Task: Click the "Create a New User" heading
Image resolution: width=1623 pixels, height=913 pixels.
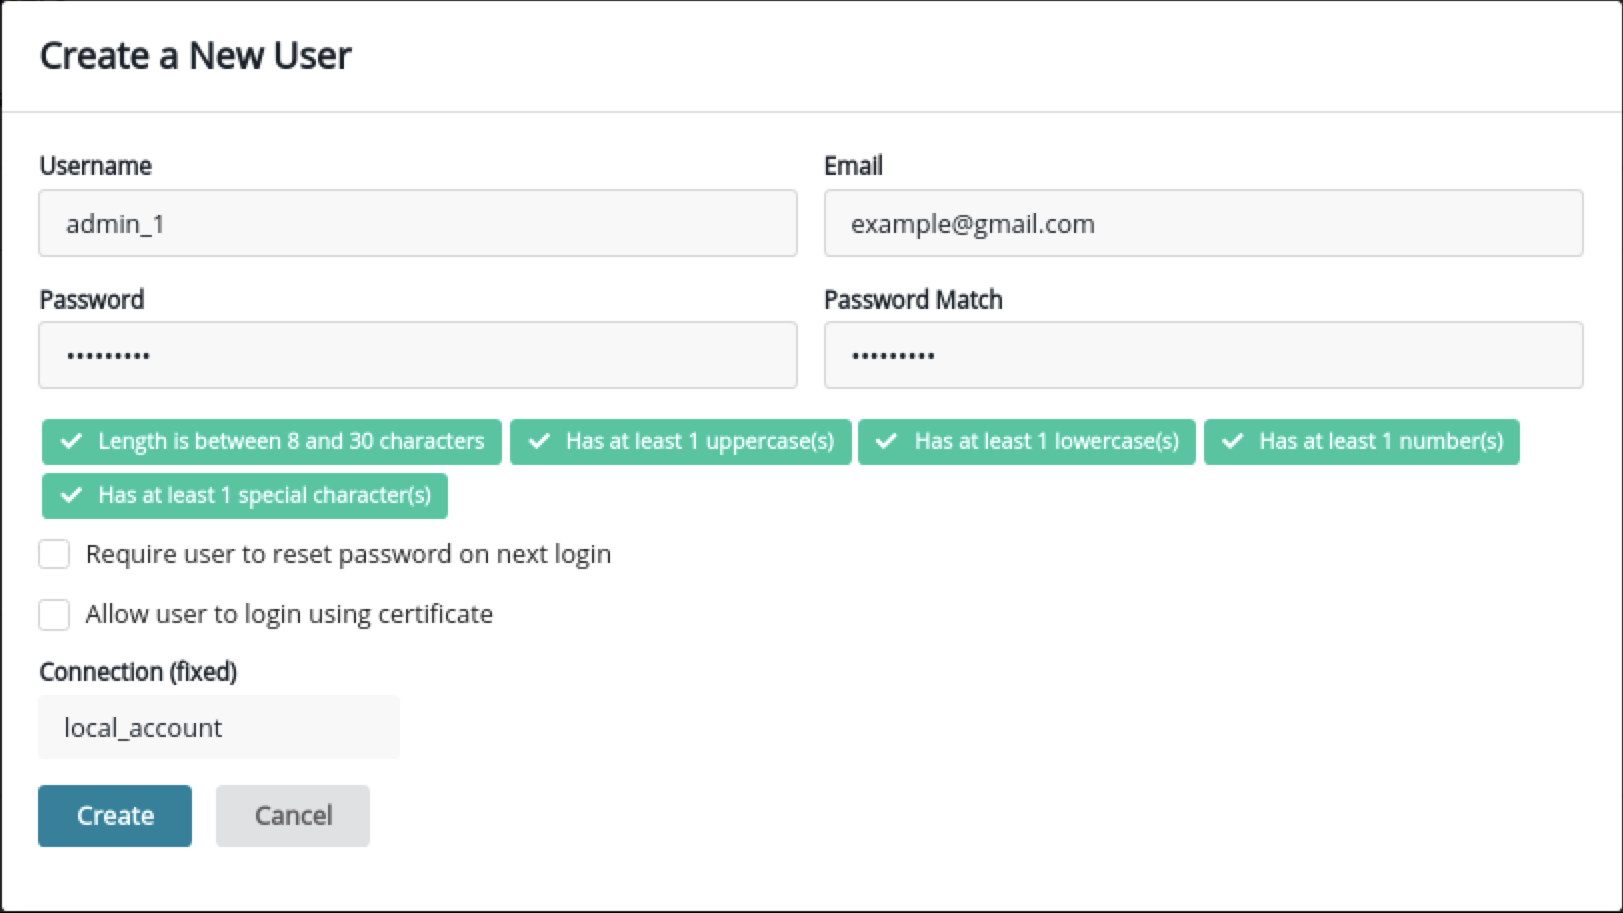Action: (195, 56)
